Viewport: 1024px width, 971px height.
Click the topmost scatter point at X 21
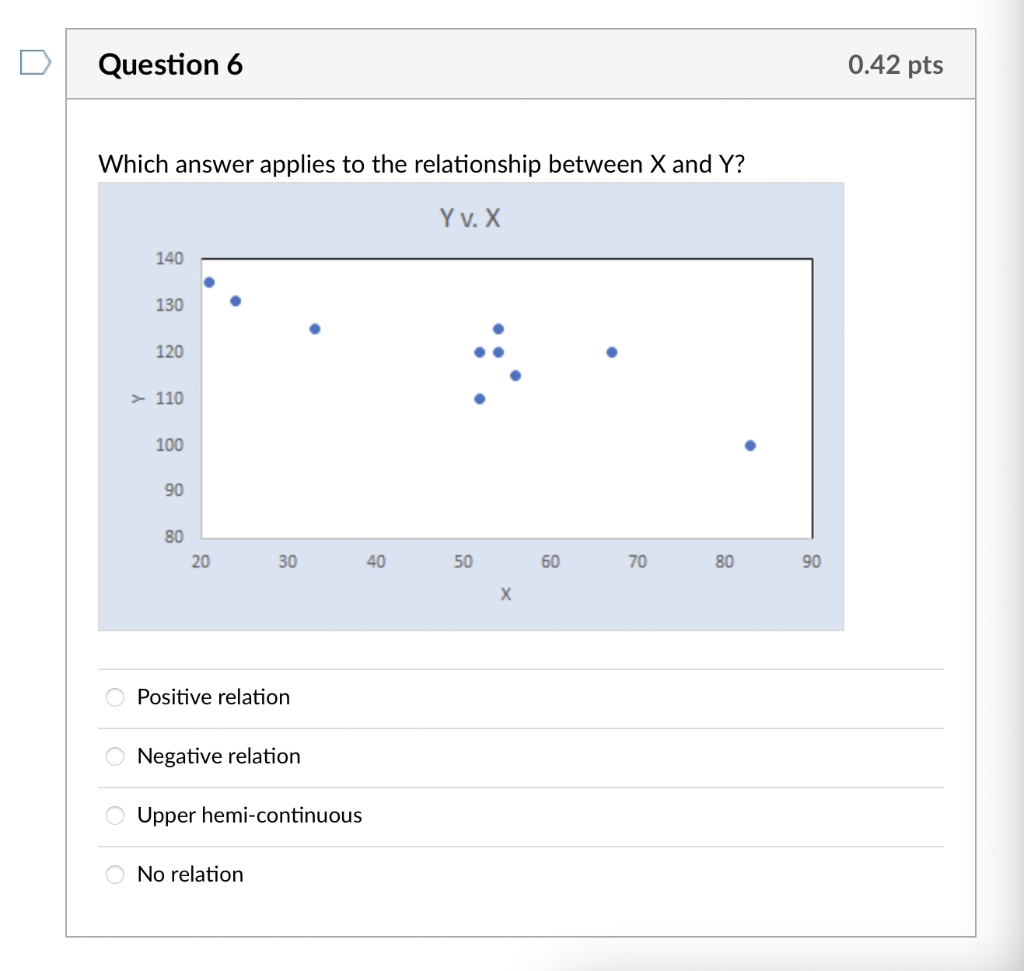[209, 281]
